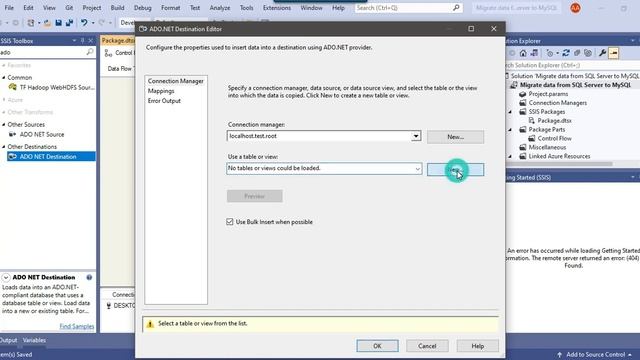Click search magnifier in top search box
640x360 pixels.
pos(456,8)
